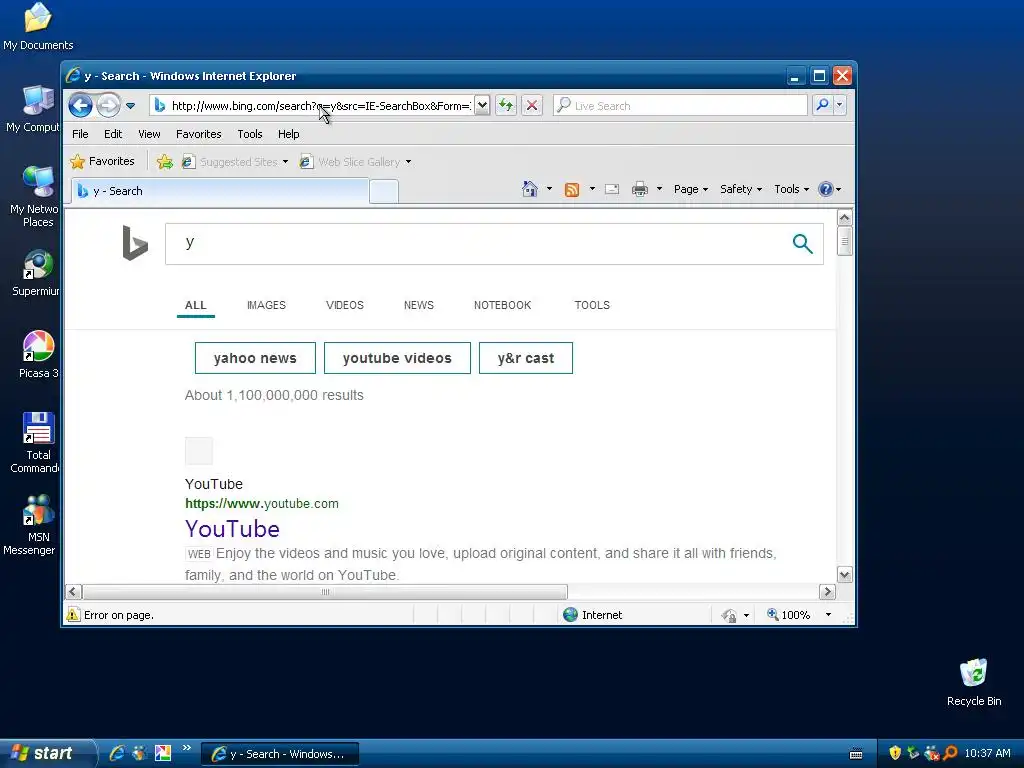Image resolution: width=1024 pixels, height=768 pixels.
Task: Open Favorites center star button
Action: click(x=103, y=161)
